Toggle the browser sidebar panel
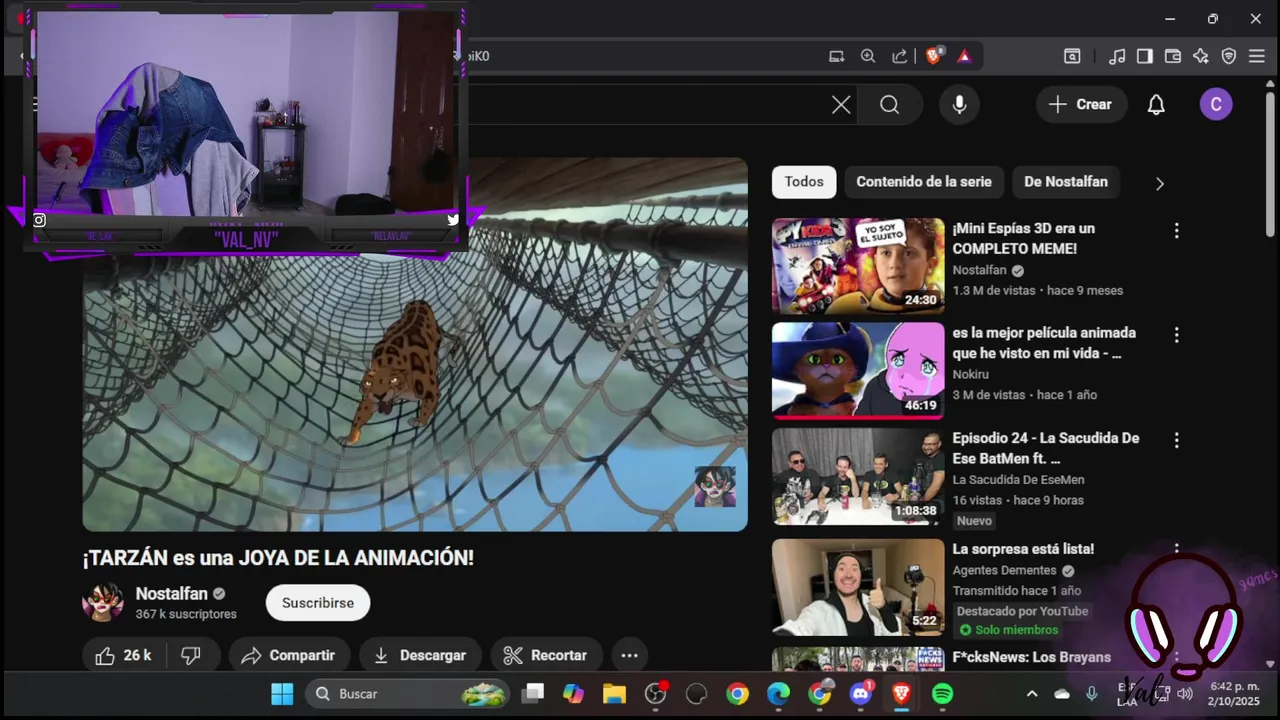This screenshot has width=1280, height=720. click(1145, 56)
